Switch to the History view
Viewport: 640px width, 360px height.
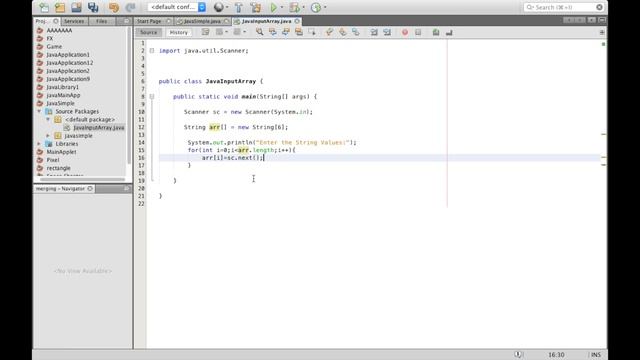pos(179,32)
